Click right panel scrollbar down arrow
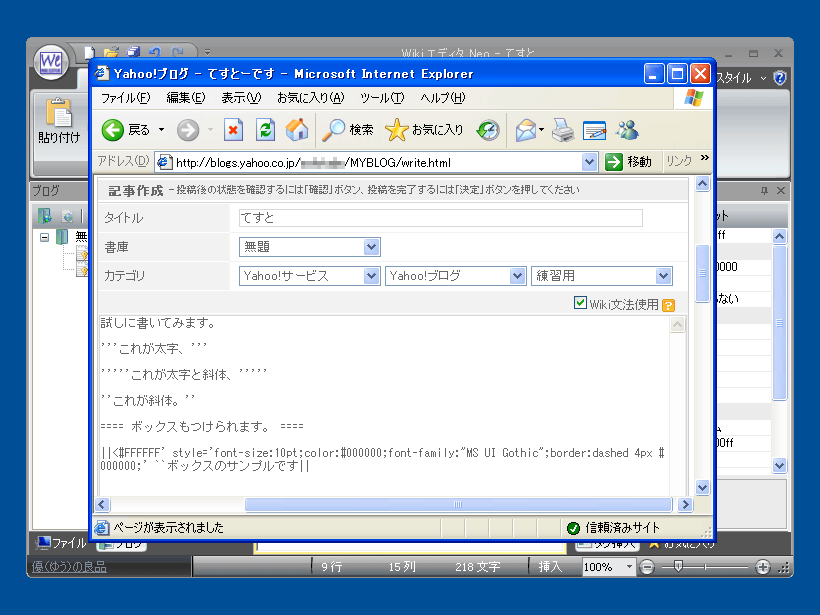The width and height of the screenshot is (820, 615). coord(779,465)
